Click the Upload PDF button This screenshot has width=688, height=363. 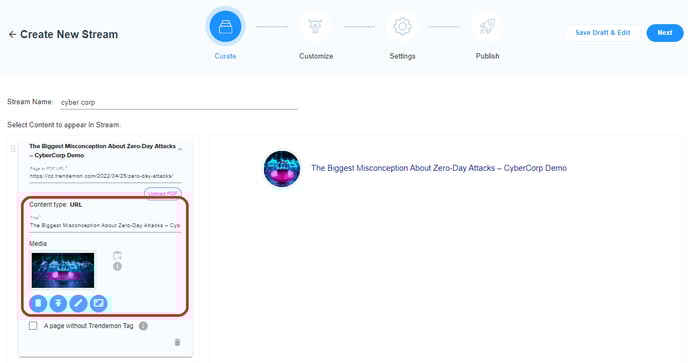(x=163, y=194)
